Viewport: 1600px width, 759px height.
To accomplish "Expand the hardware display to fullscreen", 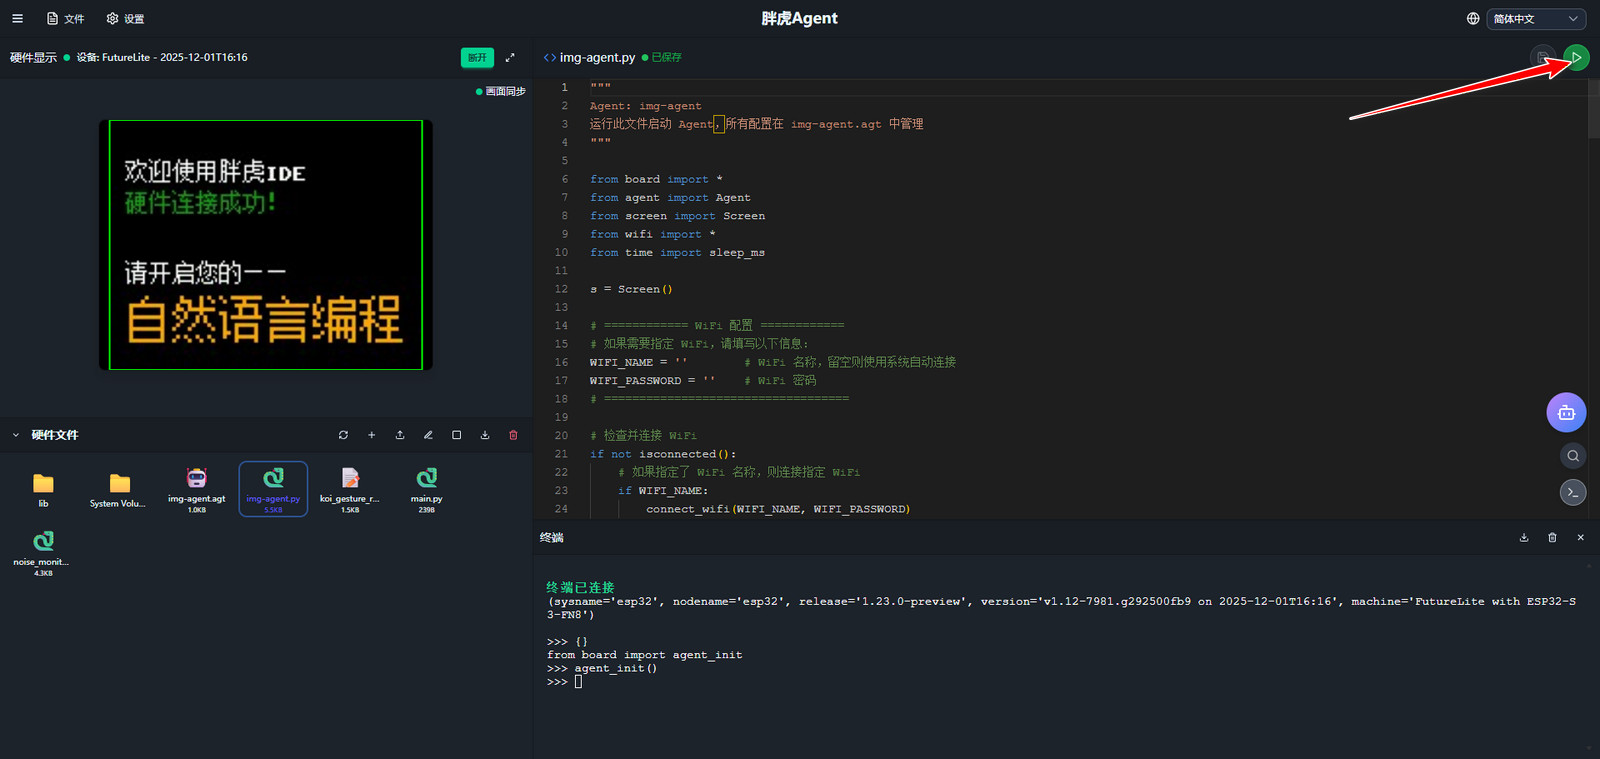I will pos(510,58).
